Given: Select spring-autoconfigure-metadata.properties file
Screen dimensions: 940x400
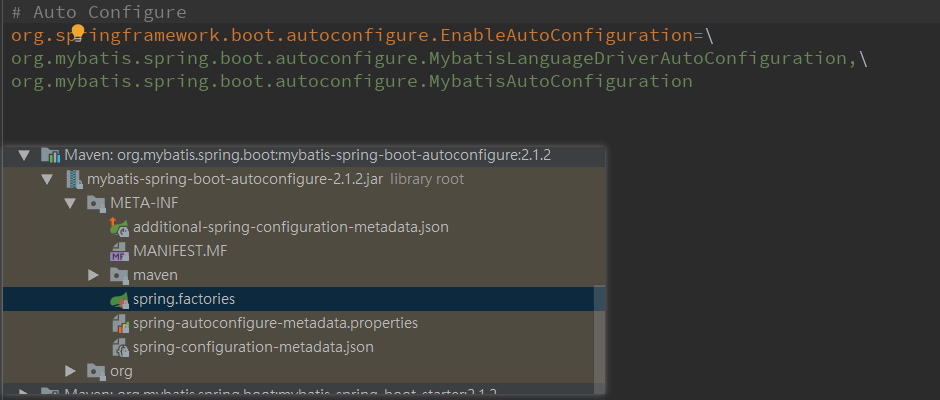Looking at the screenshot, I should click(x=275, y=323).
